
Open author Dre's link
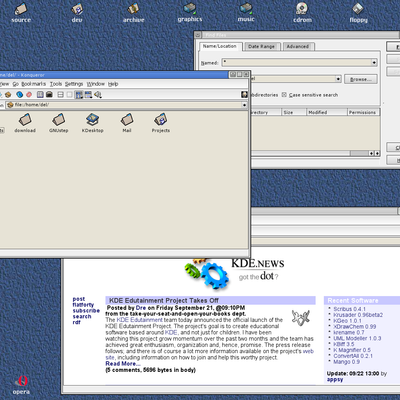[141, 308]
